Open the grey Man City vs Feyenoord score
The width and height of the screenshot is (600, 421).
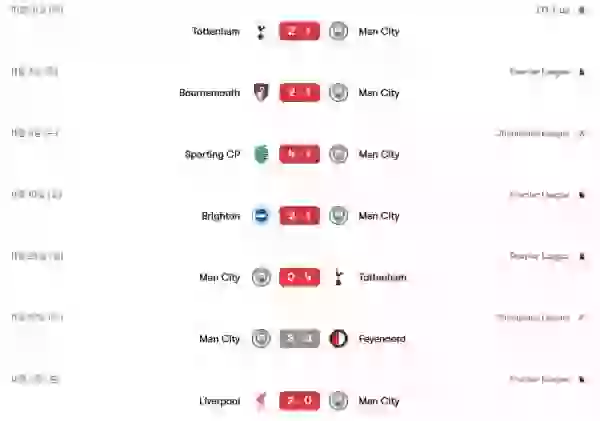(300, 338)
